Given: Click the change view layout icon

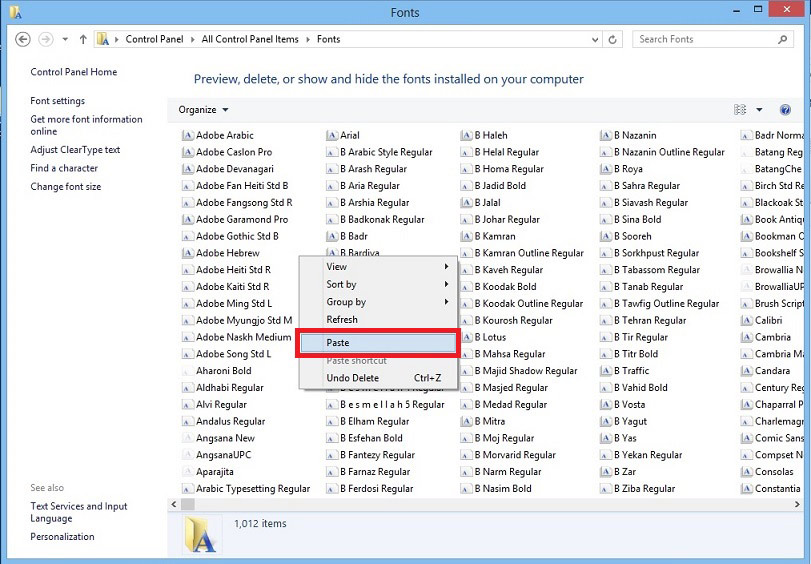Looking at the screenshot, I should (740, 110).
